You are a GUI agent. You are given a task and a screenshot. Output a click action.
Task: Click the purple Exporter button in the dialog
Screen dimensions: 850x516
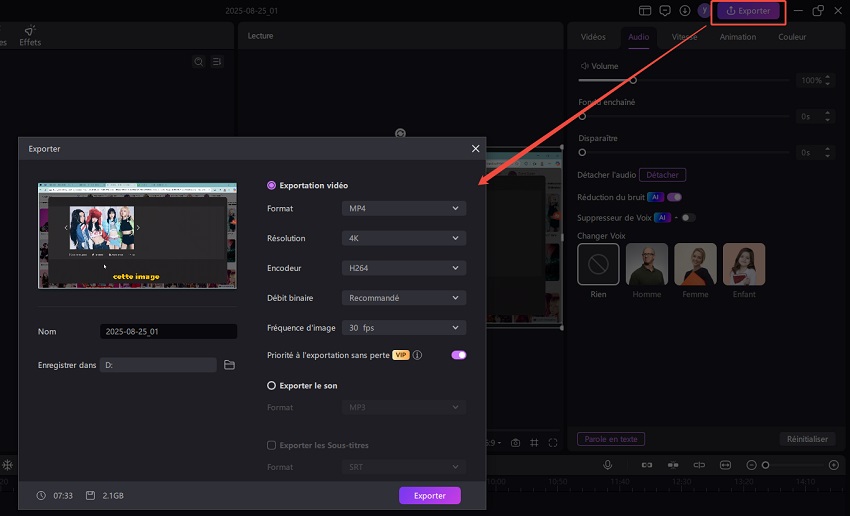[429, 495]
